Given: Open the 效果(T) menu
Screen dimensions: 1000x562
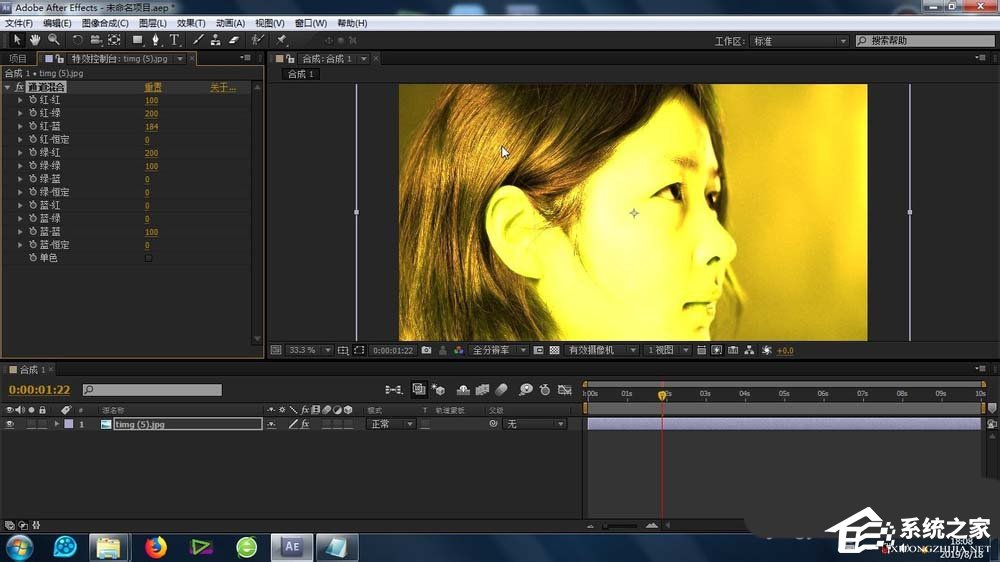Looking at the screenshot, I should pyautogui.click(x=190, y=23).
